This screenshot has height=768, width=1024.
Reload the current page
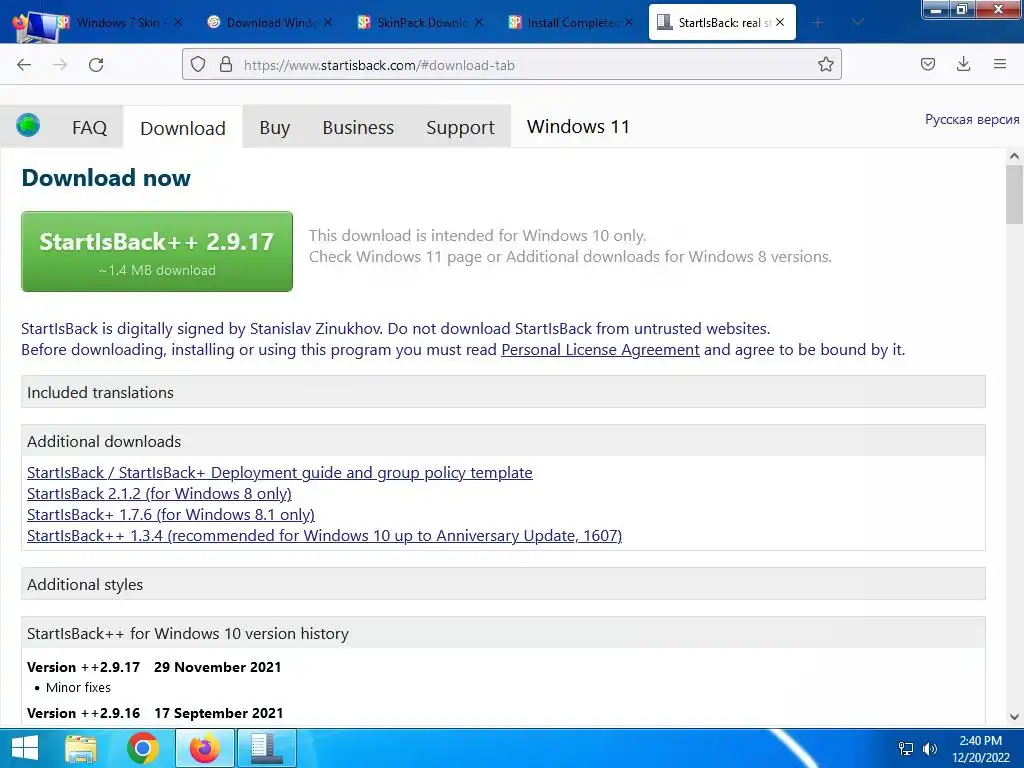pos(96,65)
